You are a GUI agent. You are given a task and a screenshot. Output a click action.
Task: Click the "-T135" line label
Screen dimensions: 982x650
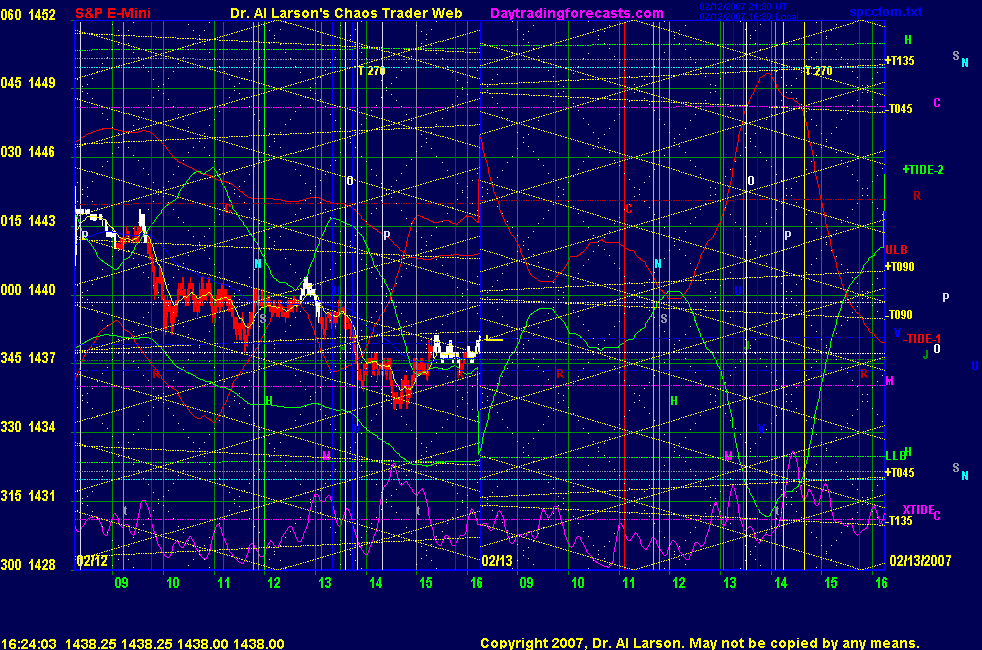pos(900,521)
